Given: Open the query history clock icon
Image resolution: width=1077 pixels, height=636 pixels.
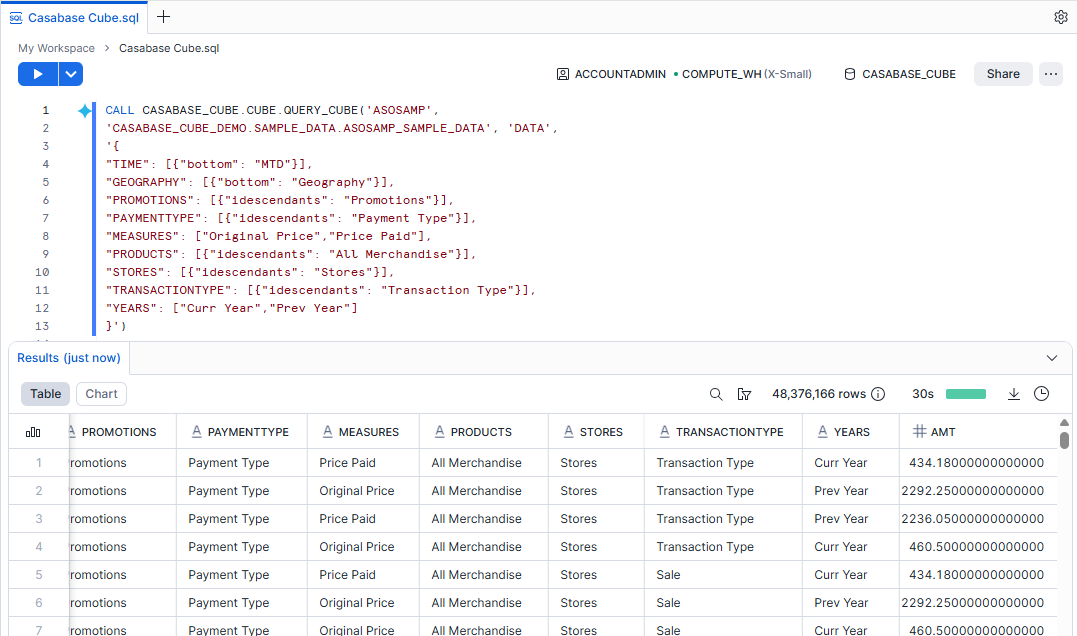Looking at the screenshot, I should pos(1041,394).
